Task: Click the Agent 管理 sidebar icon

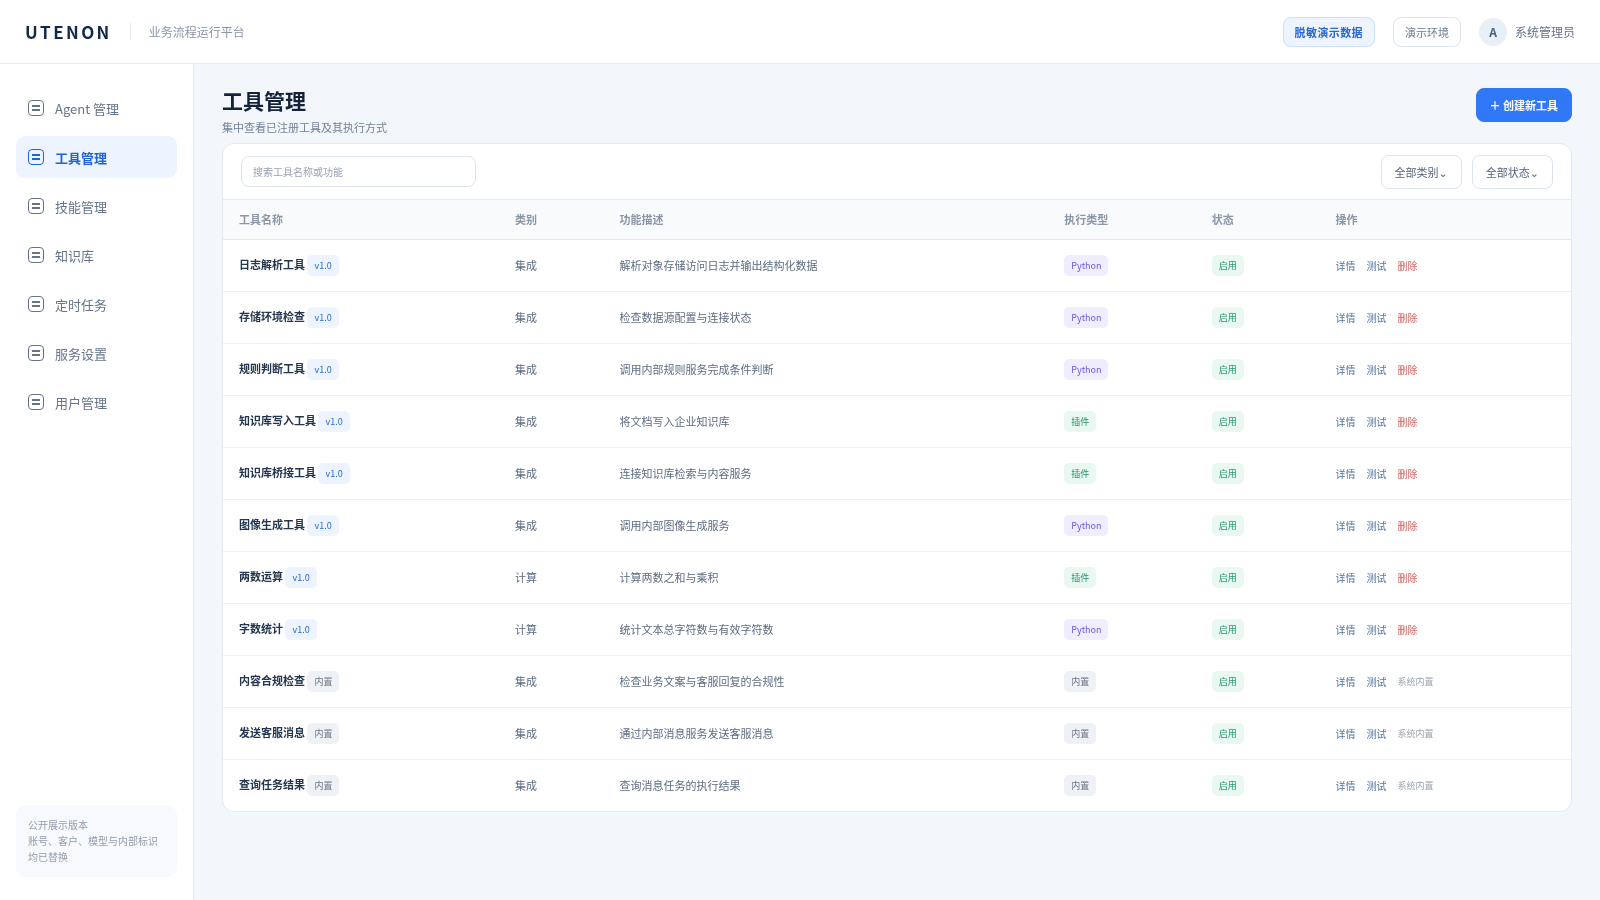Action: 36,108
